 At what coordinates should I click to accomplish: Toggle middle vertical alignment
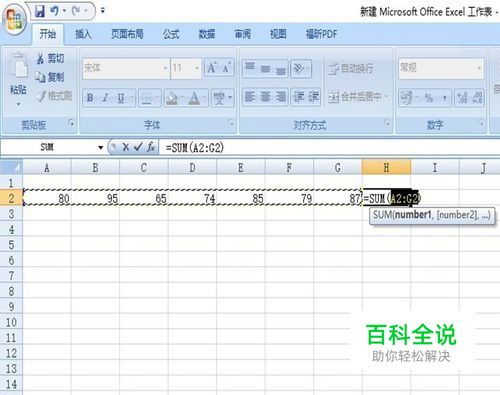tap(265, 68)
